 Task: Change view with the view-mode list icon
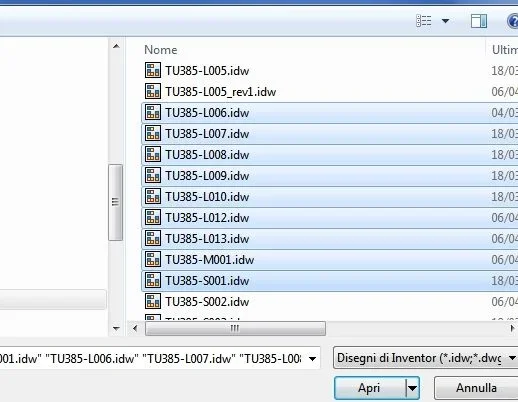click(424, 21)
